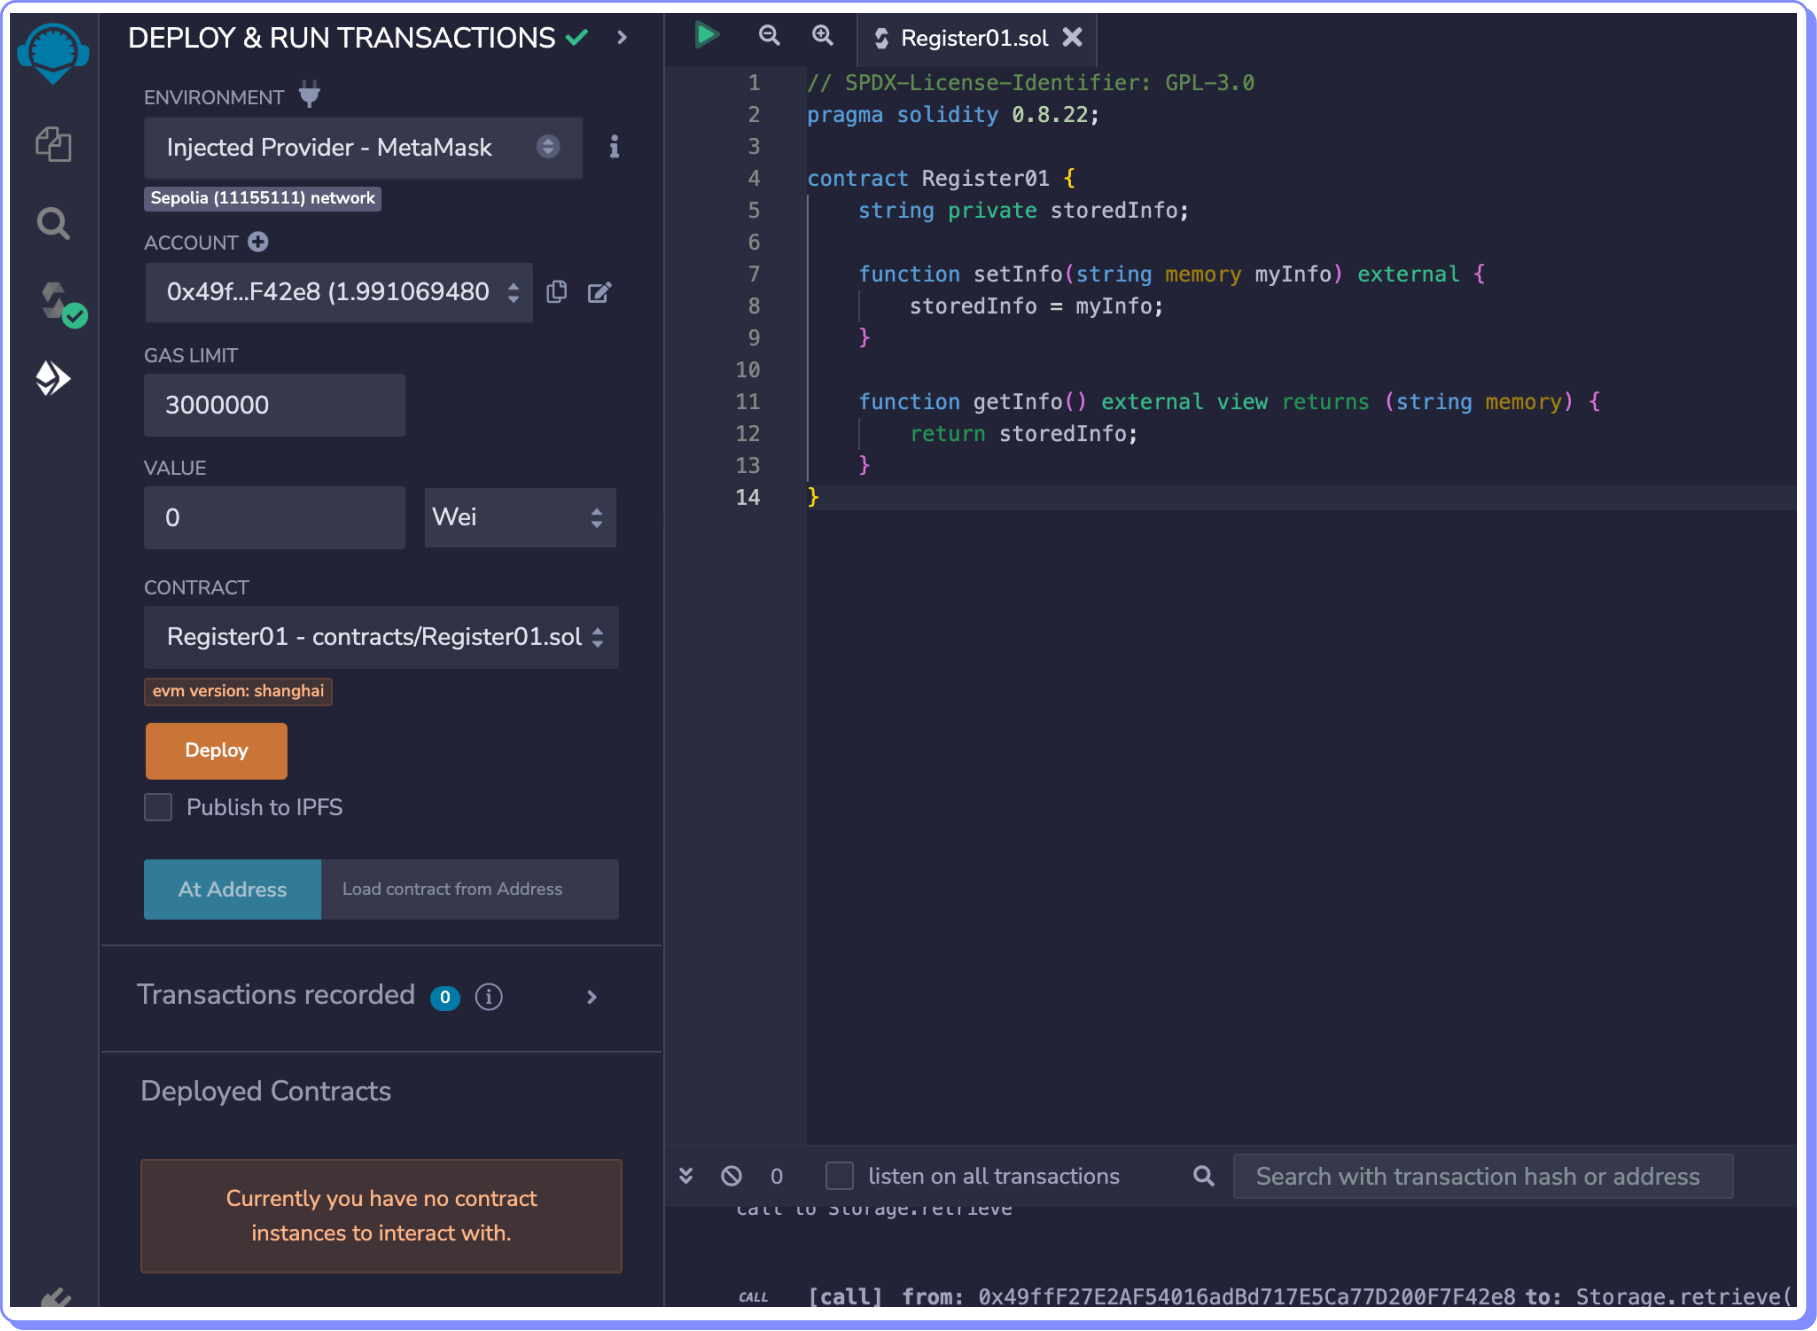Expand the Transactions recorded section
Screen dimensions: 1817x1331
click(x=591, y=997)
